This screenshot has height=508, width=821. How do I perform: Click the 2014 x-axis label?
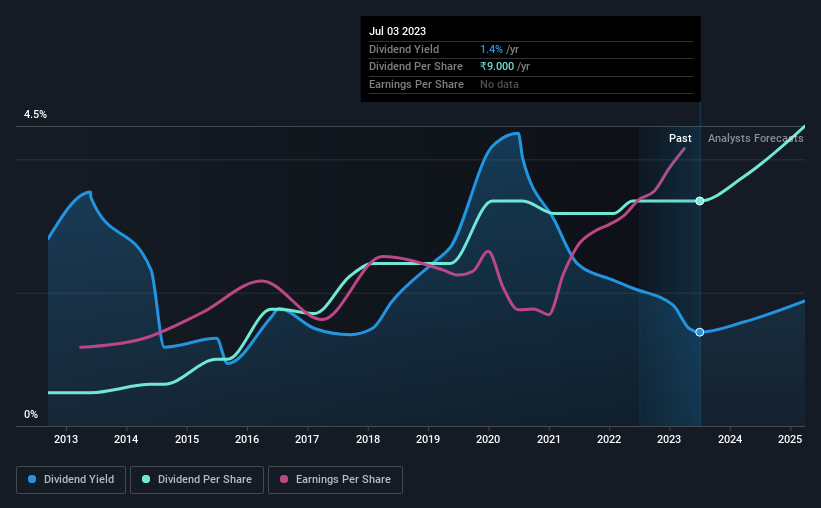pos(126,439)
